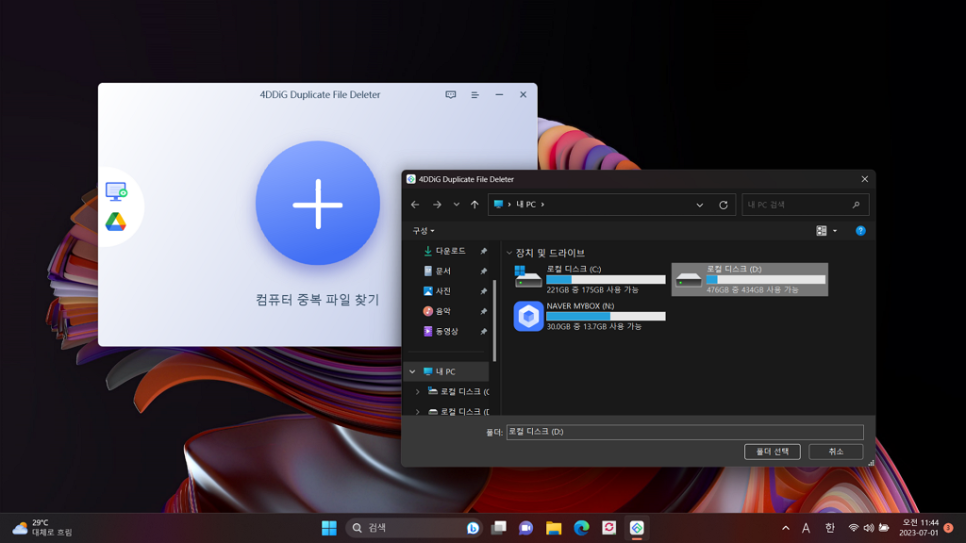Image resolution: width=966 pixels, height=543 pixels.
Task: Select the computer scan icon in left sidebar
Action: (116, 192)
